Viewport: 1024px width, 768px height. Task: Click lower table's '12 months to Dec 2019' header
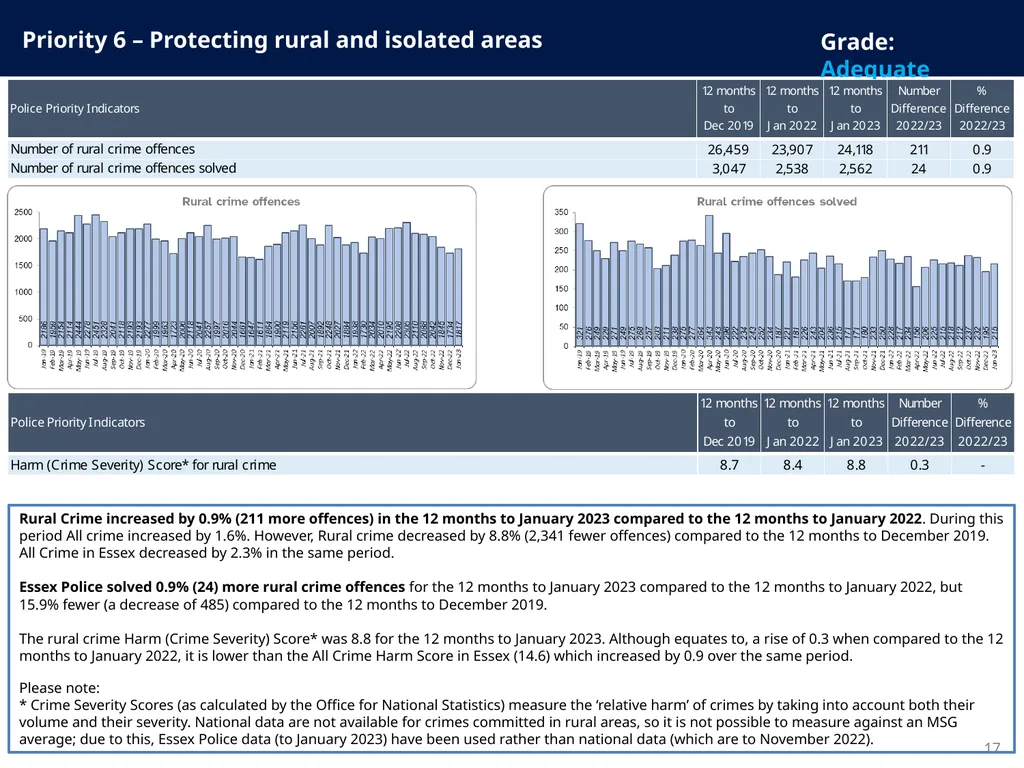click(729, 422)
